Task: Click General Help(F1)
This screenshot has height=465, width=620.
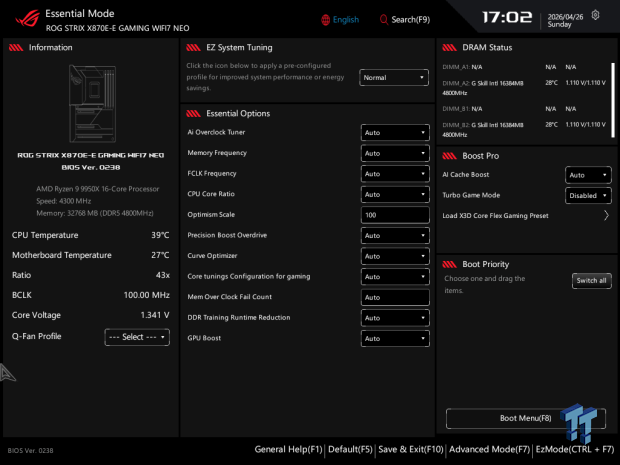Action: click(288, 449)
